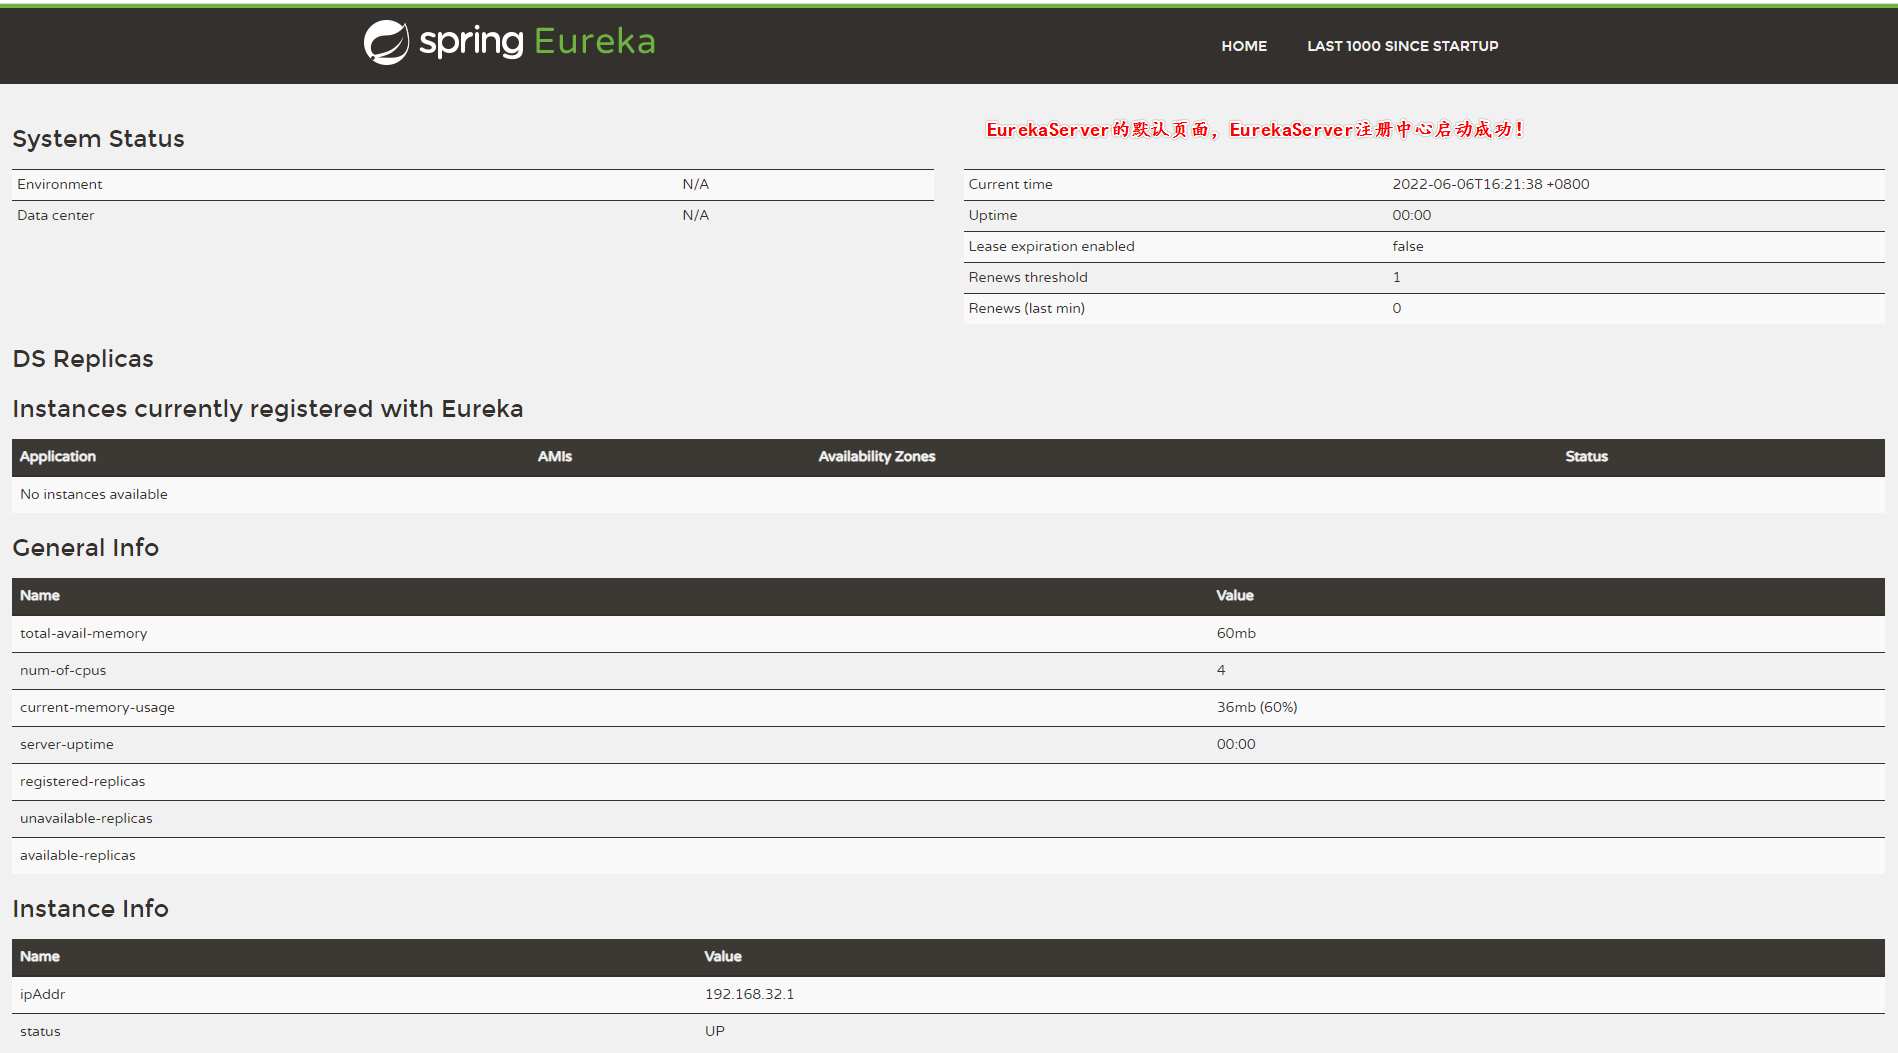Click the AMIs column header
The width and height of the screenshot is (1898, 1053).
(x=554, y=457)
